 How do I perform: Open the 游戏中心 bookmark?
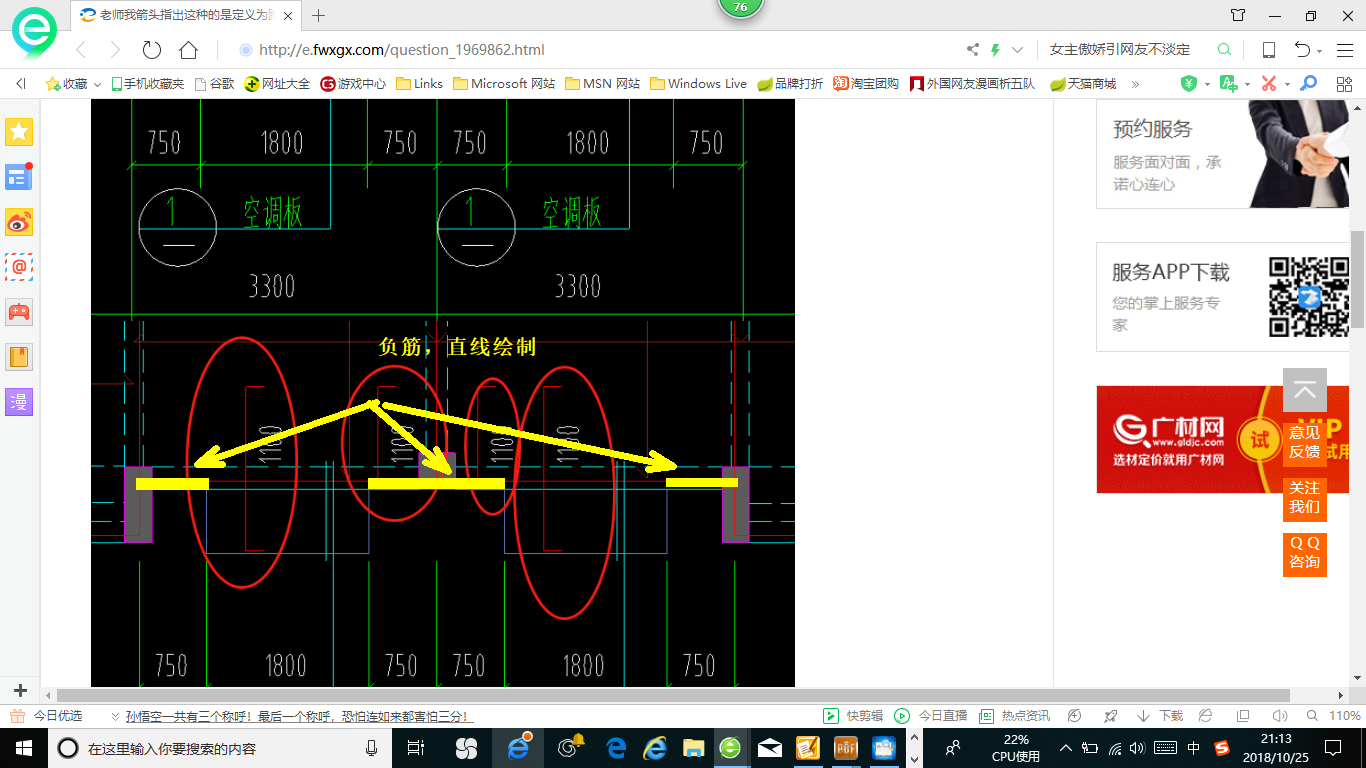353,84
